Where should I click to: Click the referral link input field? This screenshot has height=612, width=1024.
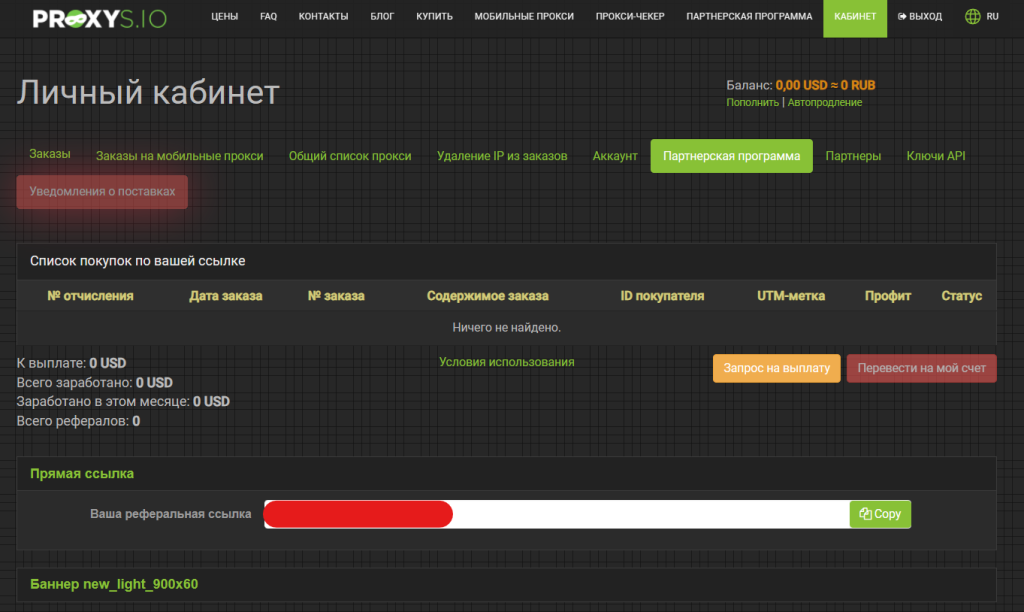tap(650, 514)
